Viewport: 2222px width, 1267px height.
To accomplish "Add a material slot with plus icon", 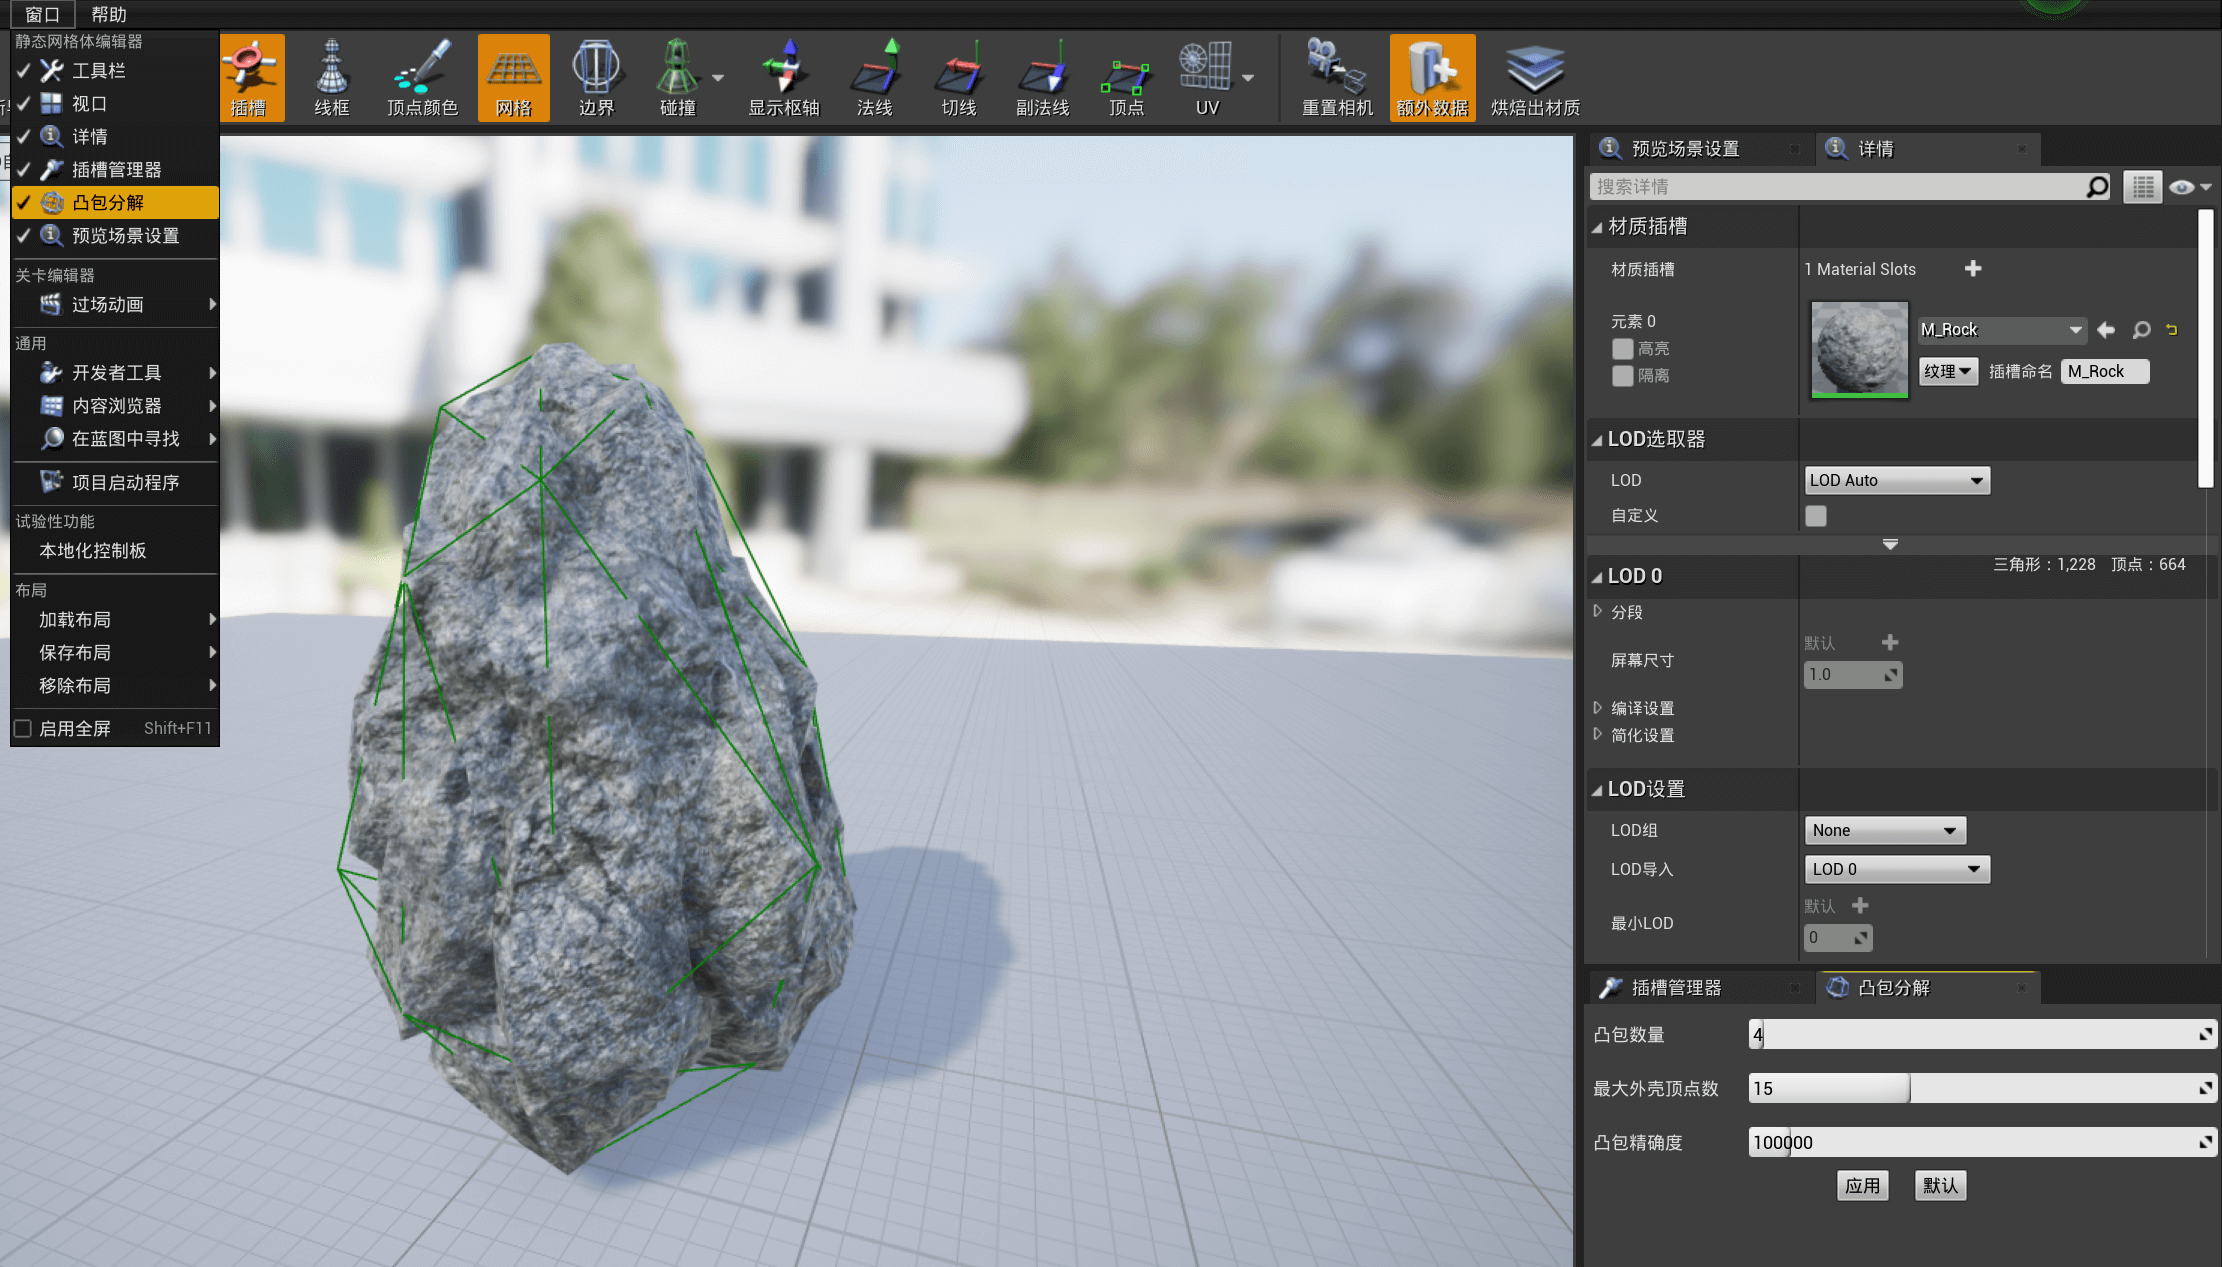I will (x=1973, y=268).
